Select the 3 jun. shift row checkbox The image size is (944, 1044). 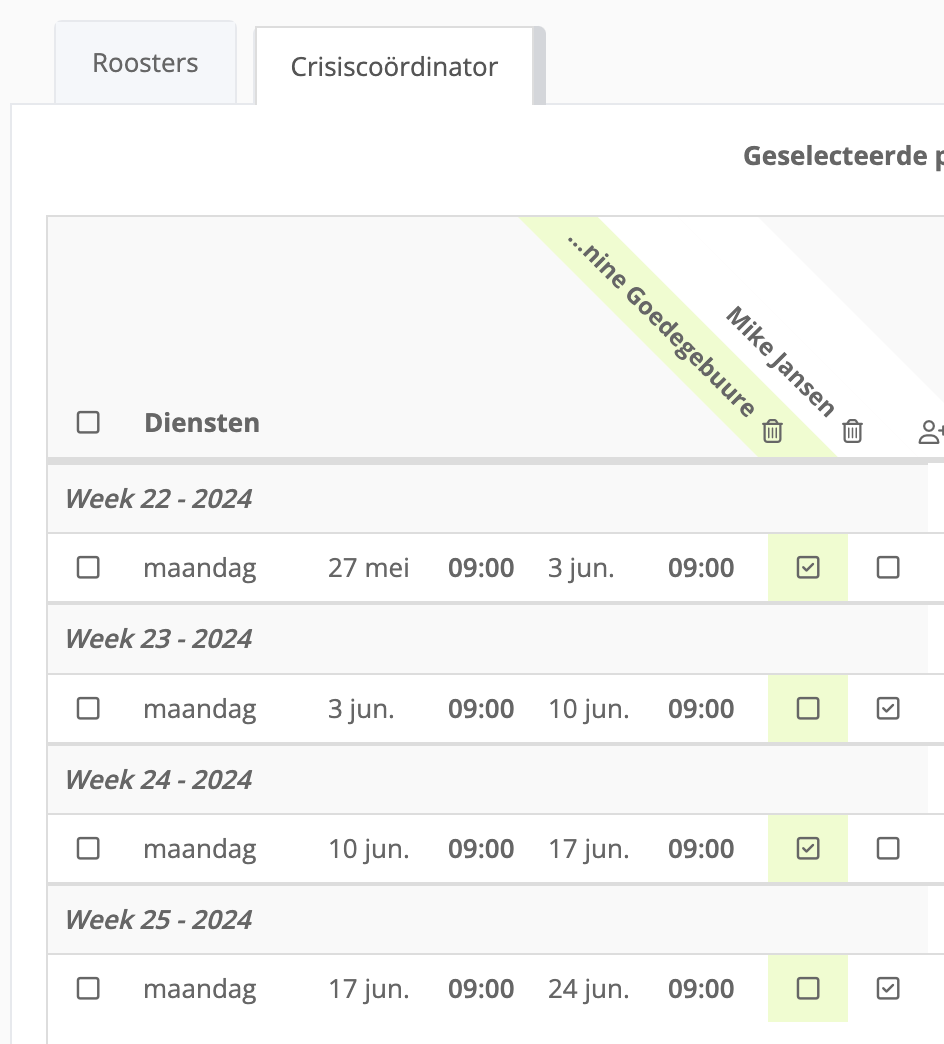point(88,708)
